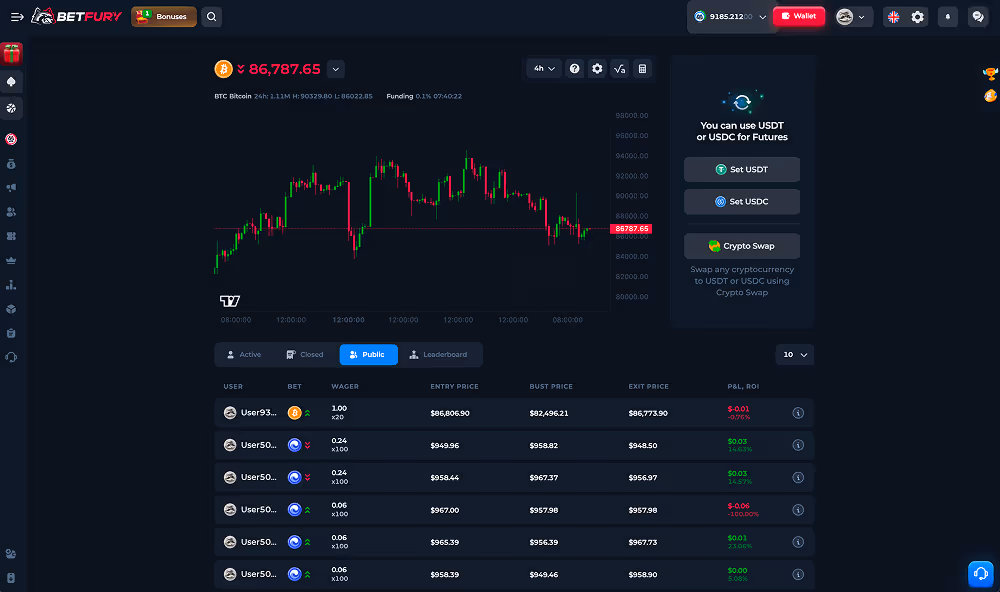Open the hamburger menu next to BetFury logo

(x=17, y=15)
